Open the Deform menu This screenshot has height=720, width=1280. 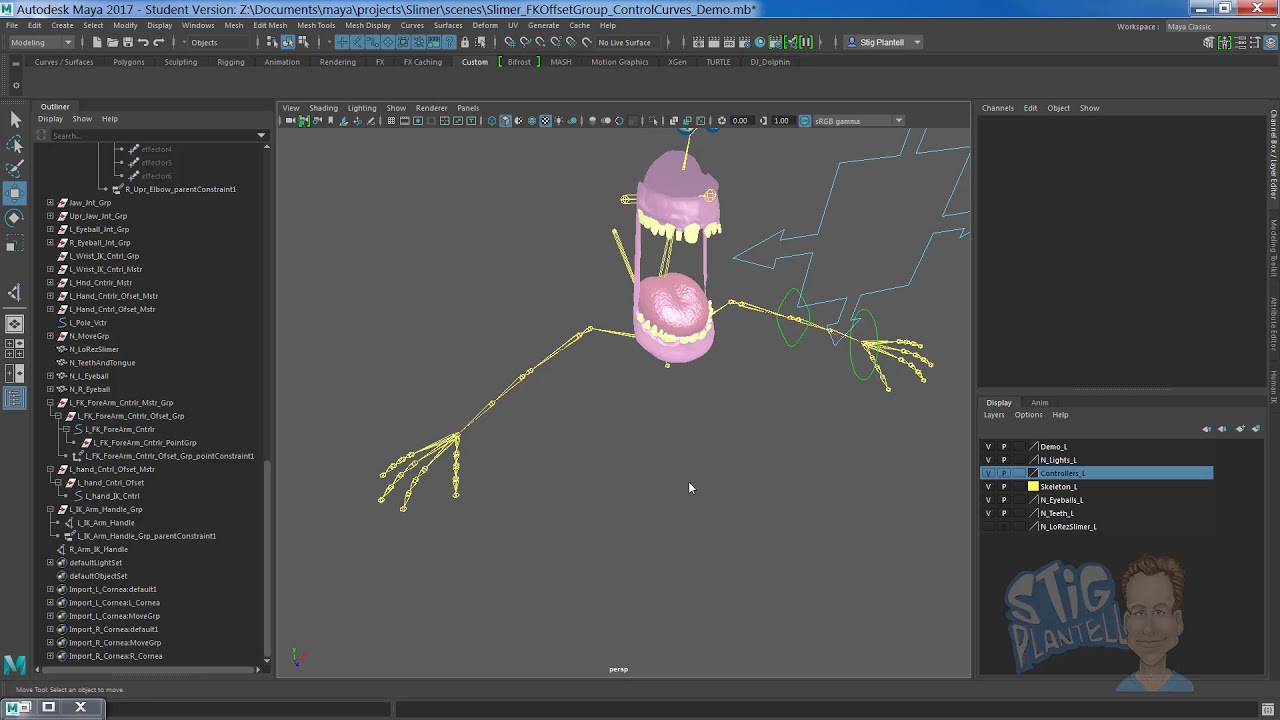[485, 25]
